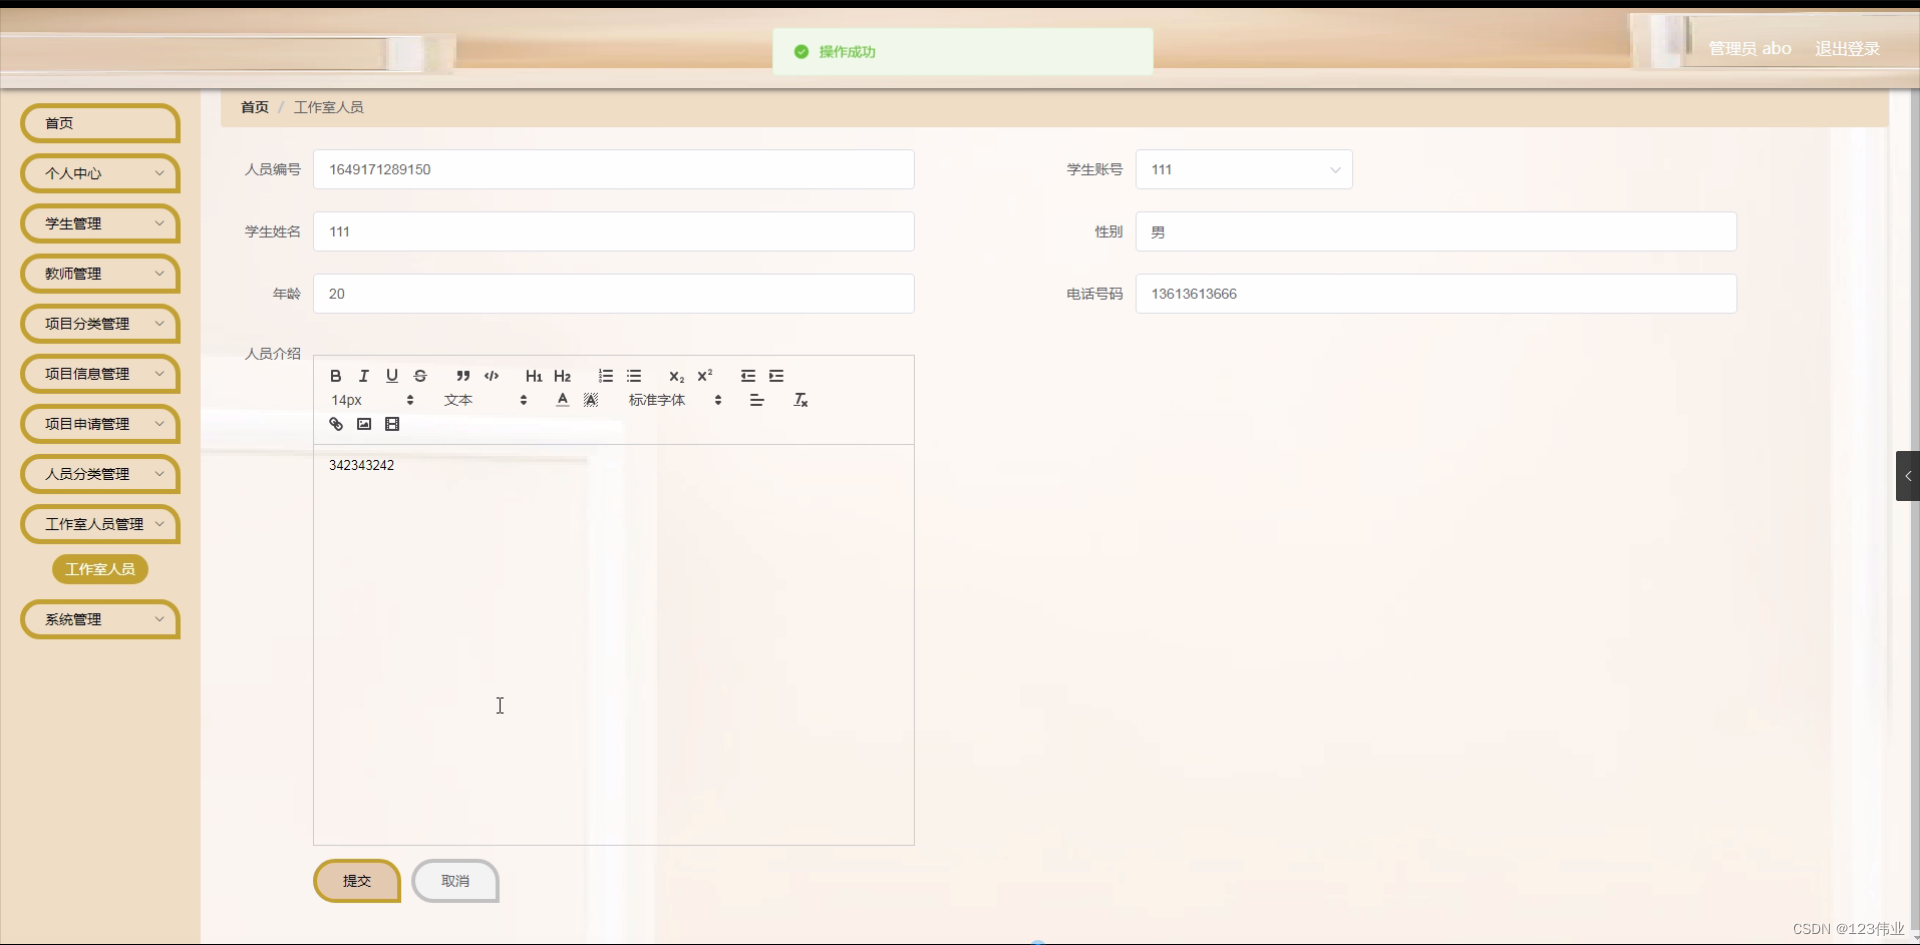The width and height of the screenshot is (1920, 945).
Task: Insert a blockquote in the editor
Action: (x=463, y=376)
